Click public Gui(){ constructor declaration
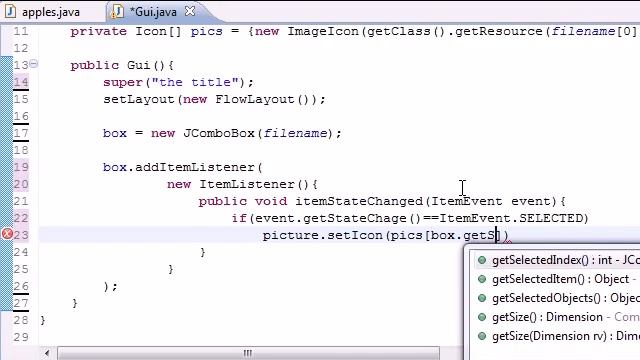The width and height of the screenshot is (640, 360). coord(122,65)
